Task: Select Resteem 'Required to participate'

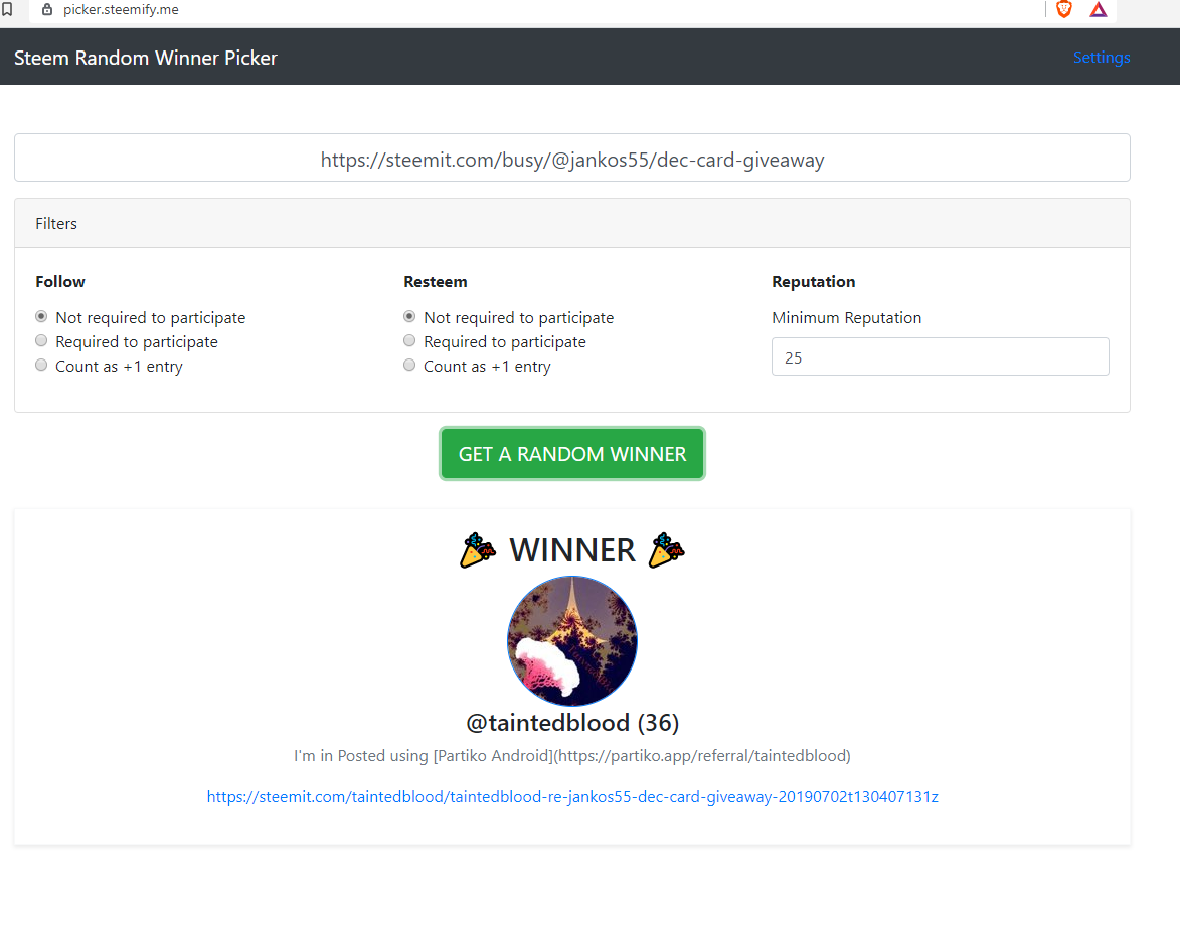Action: pos(409,340)
